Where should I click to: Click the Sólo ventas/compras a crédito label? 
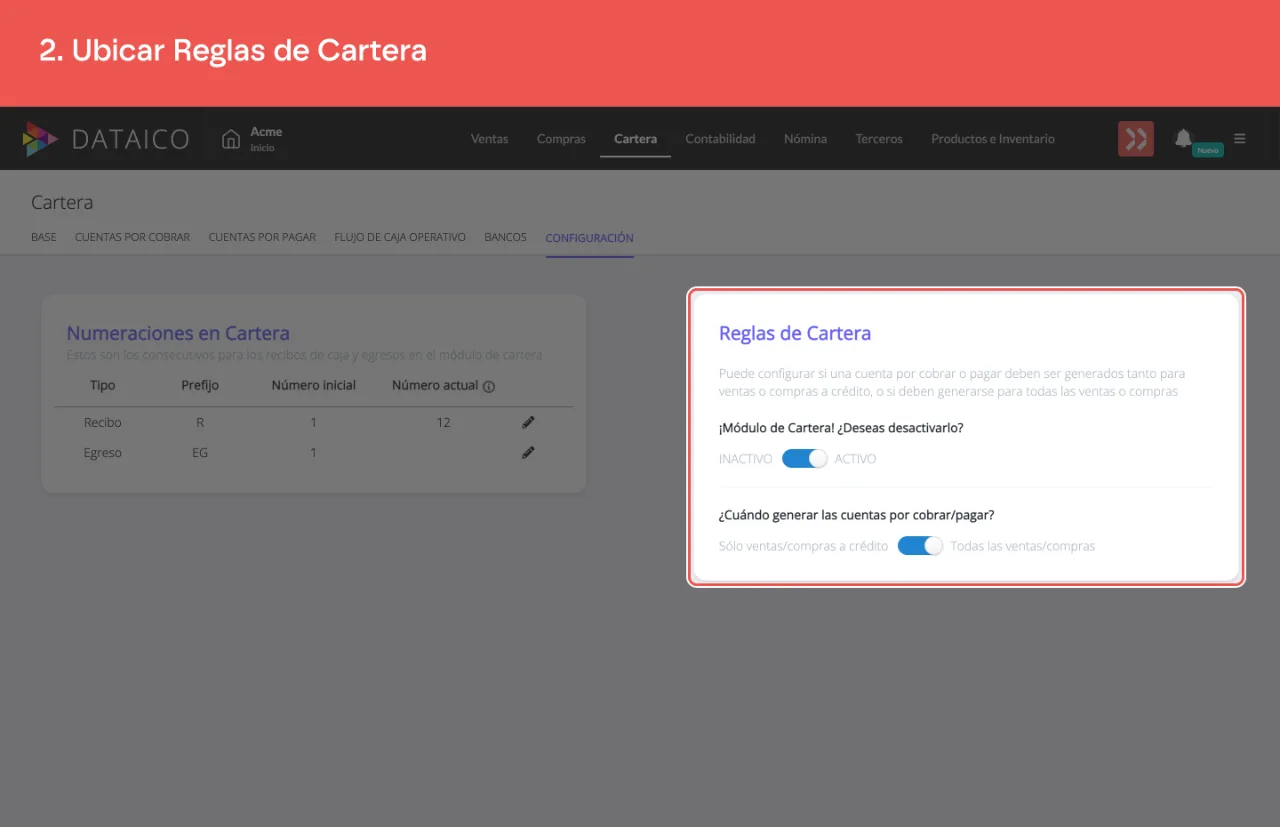coord(803,546)
